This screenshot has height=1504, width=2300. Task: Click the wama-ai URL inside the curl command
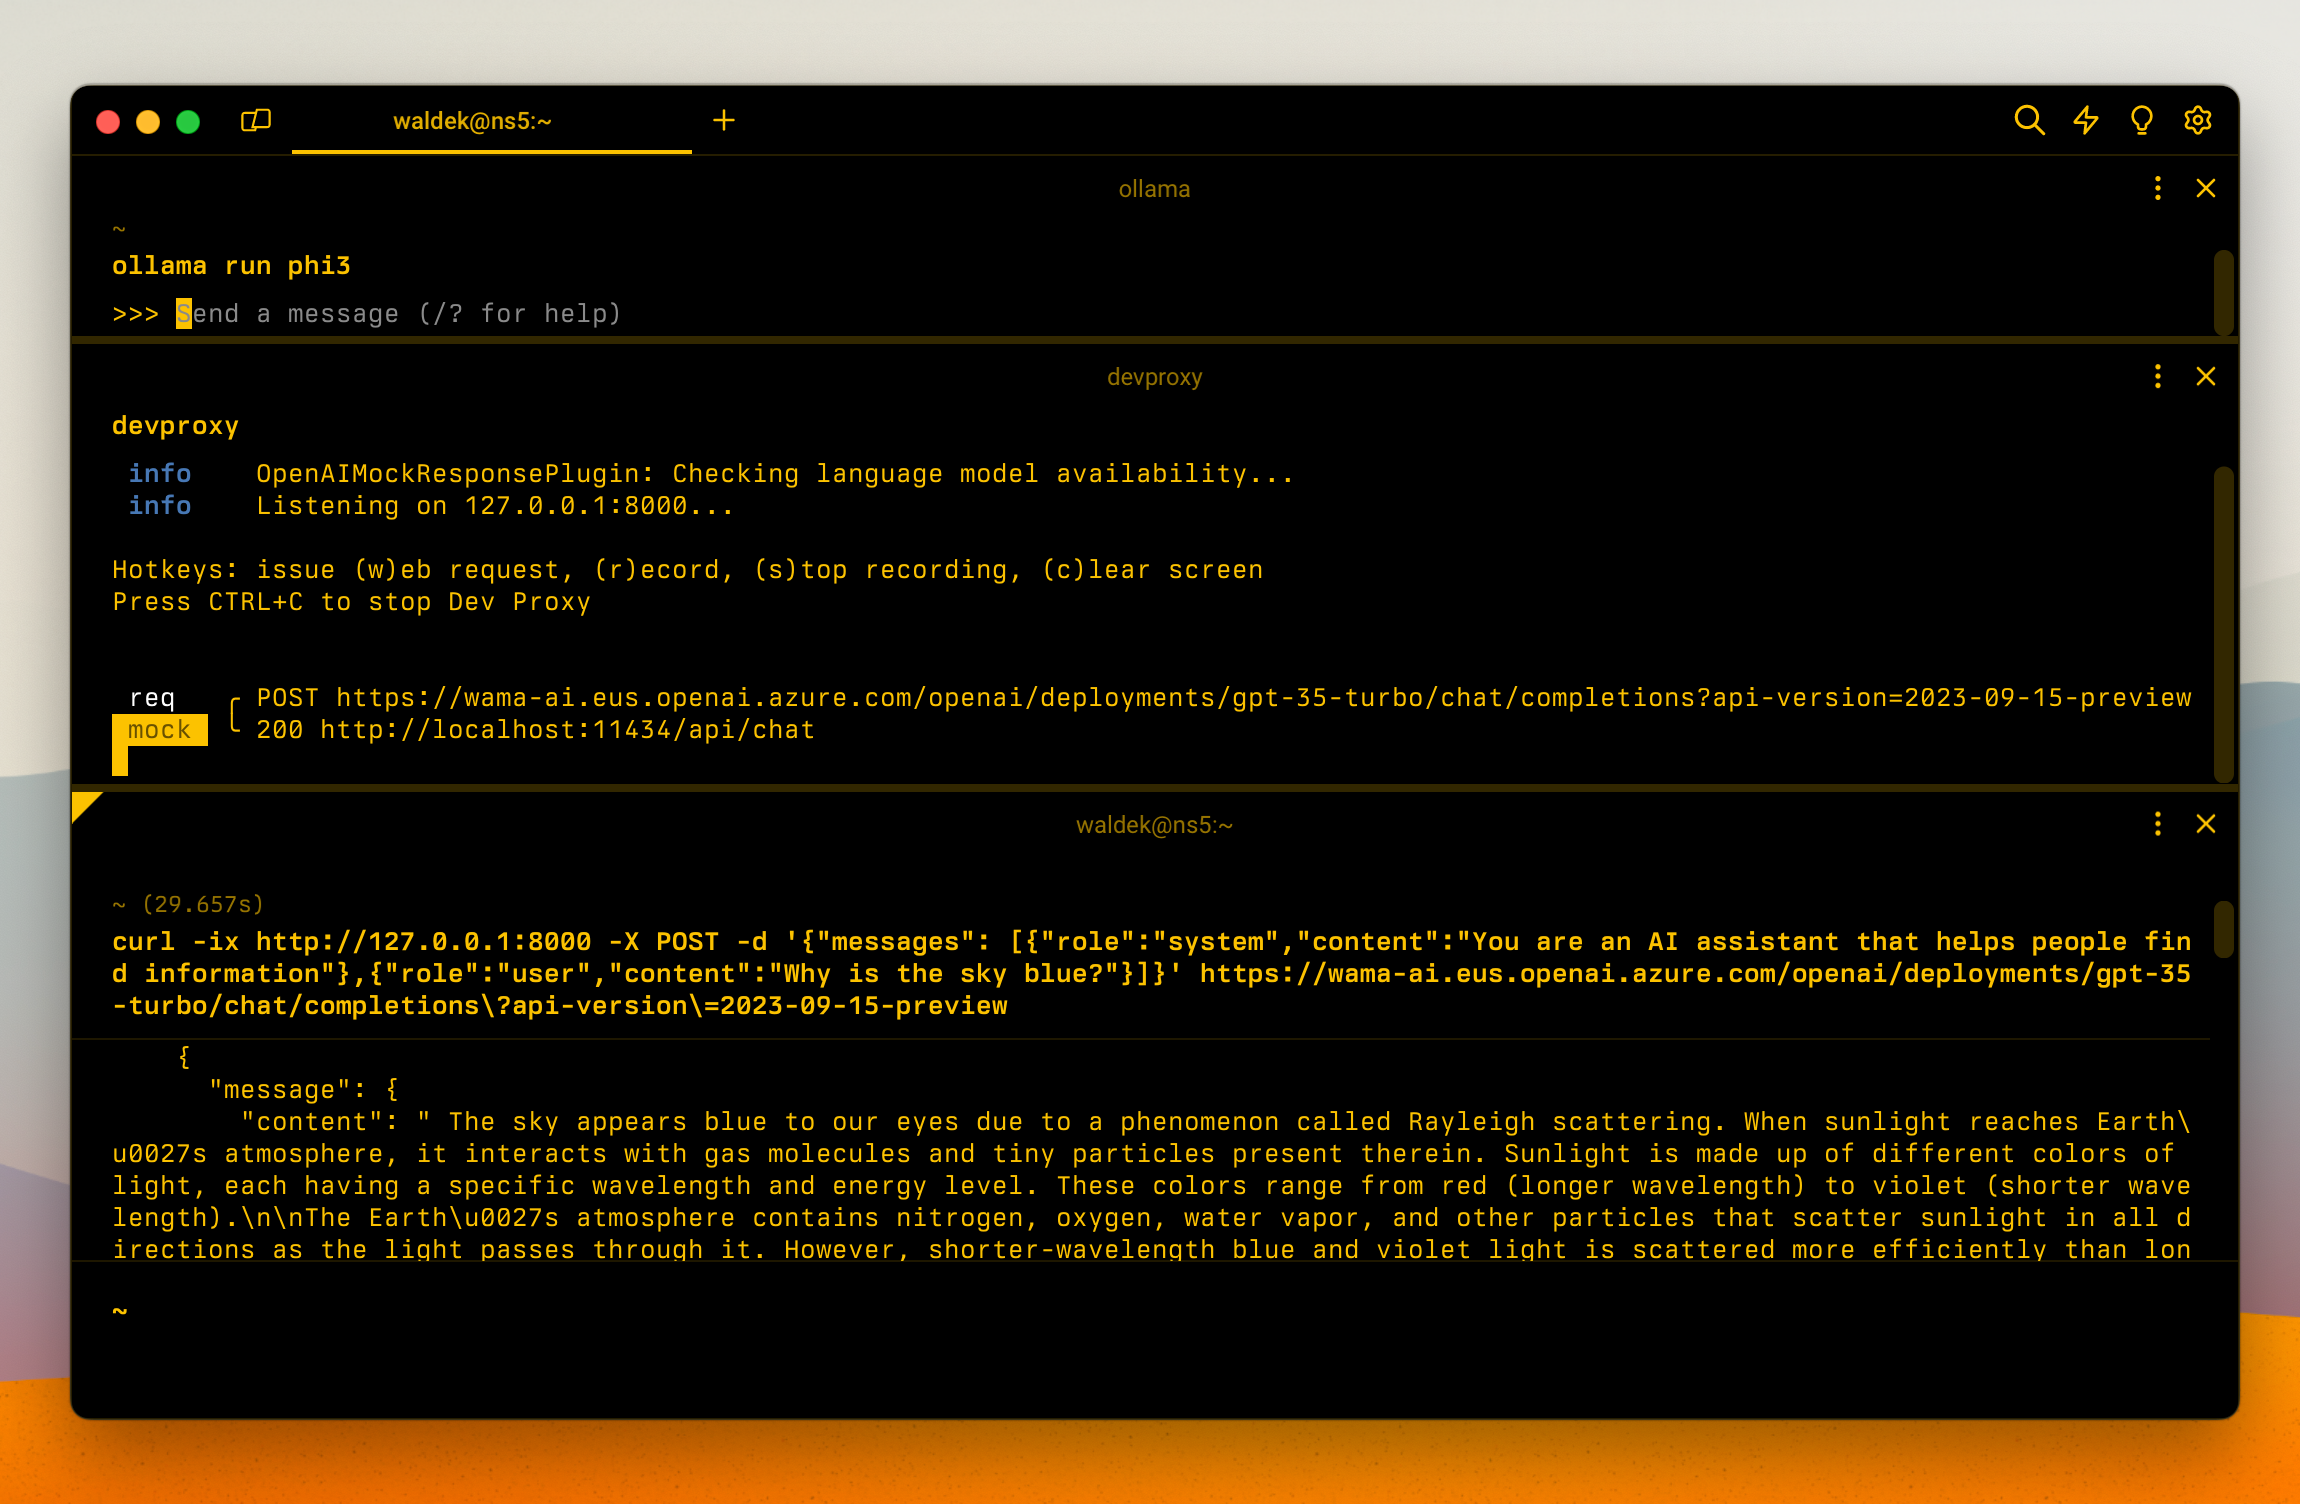(1700, 973)
